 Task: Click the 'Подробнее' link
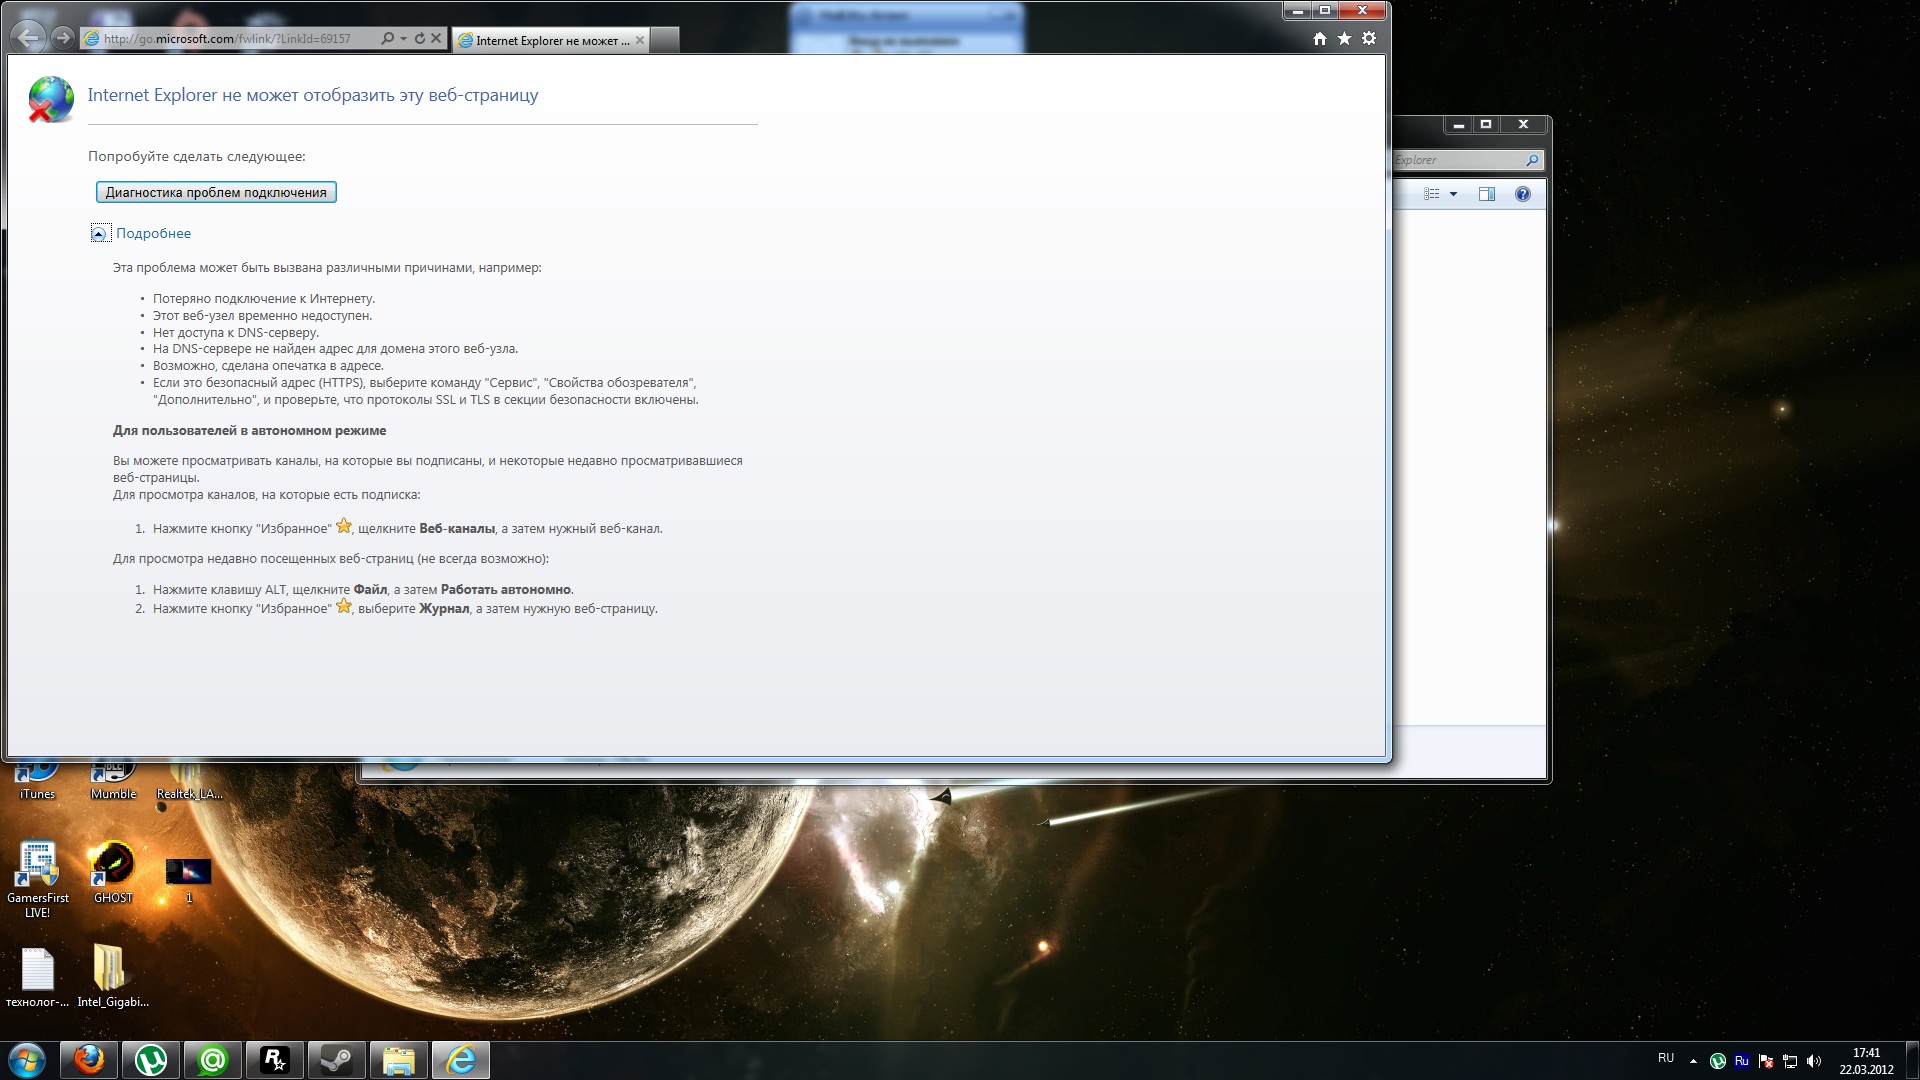[x=153, y=233]
